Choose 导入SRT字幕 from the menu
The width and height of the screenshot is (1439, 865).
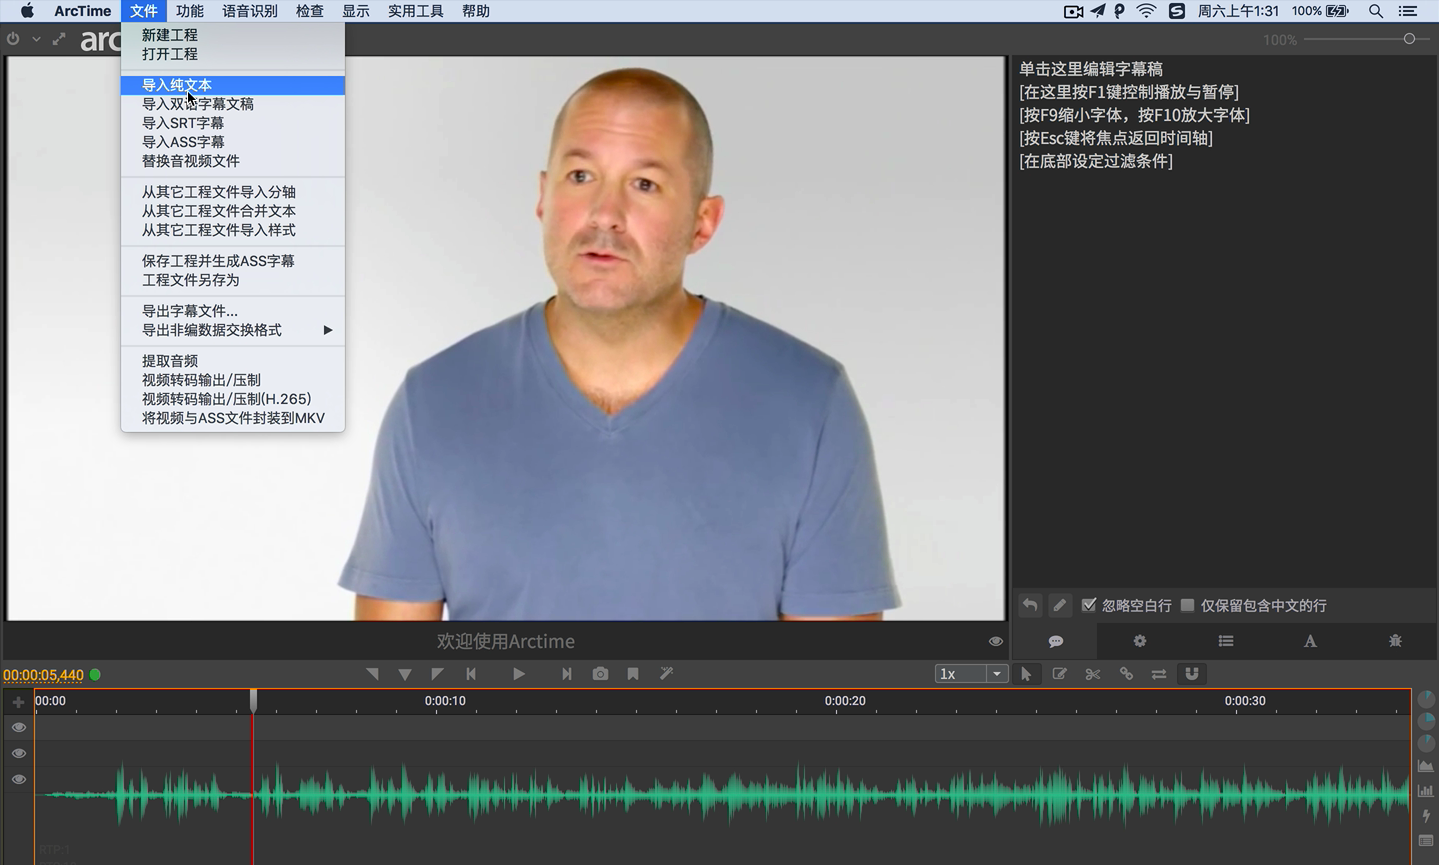(183, 123)
